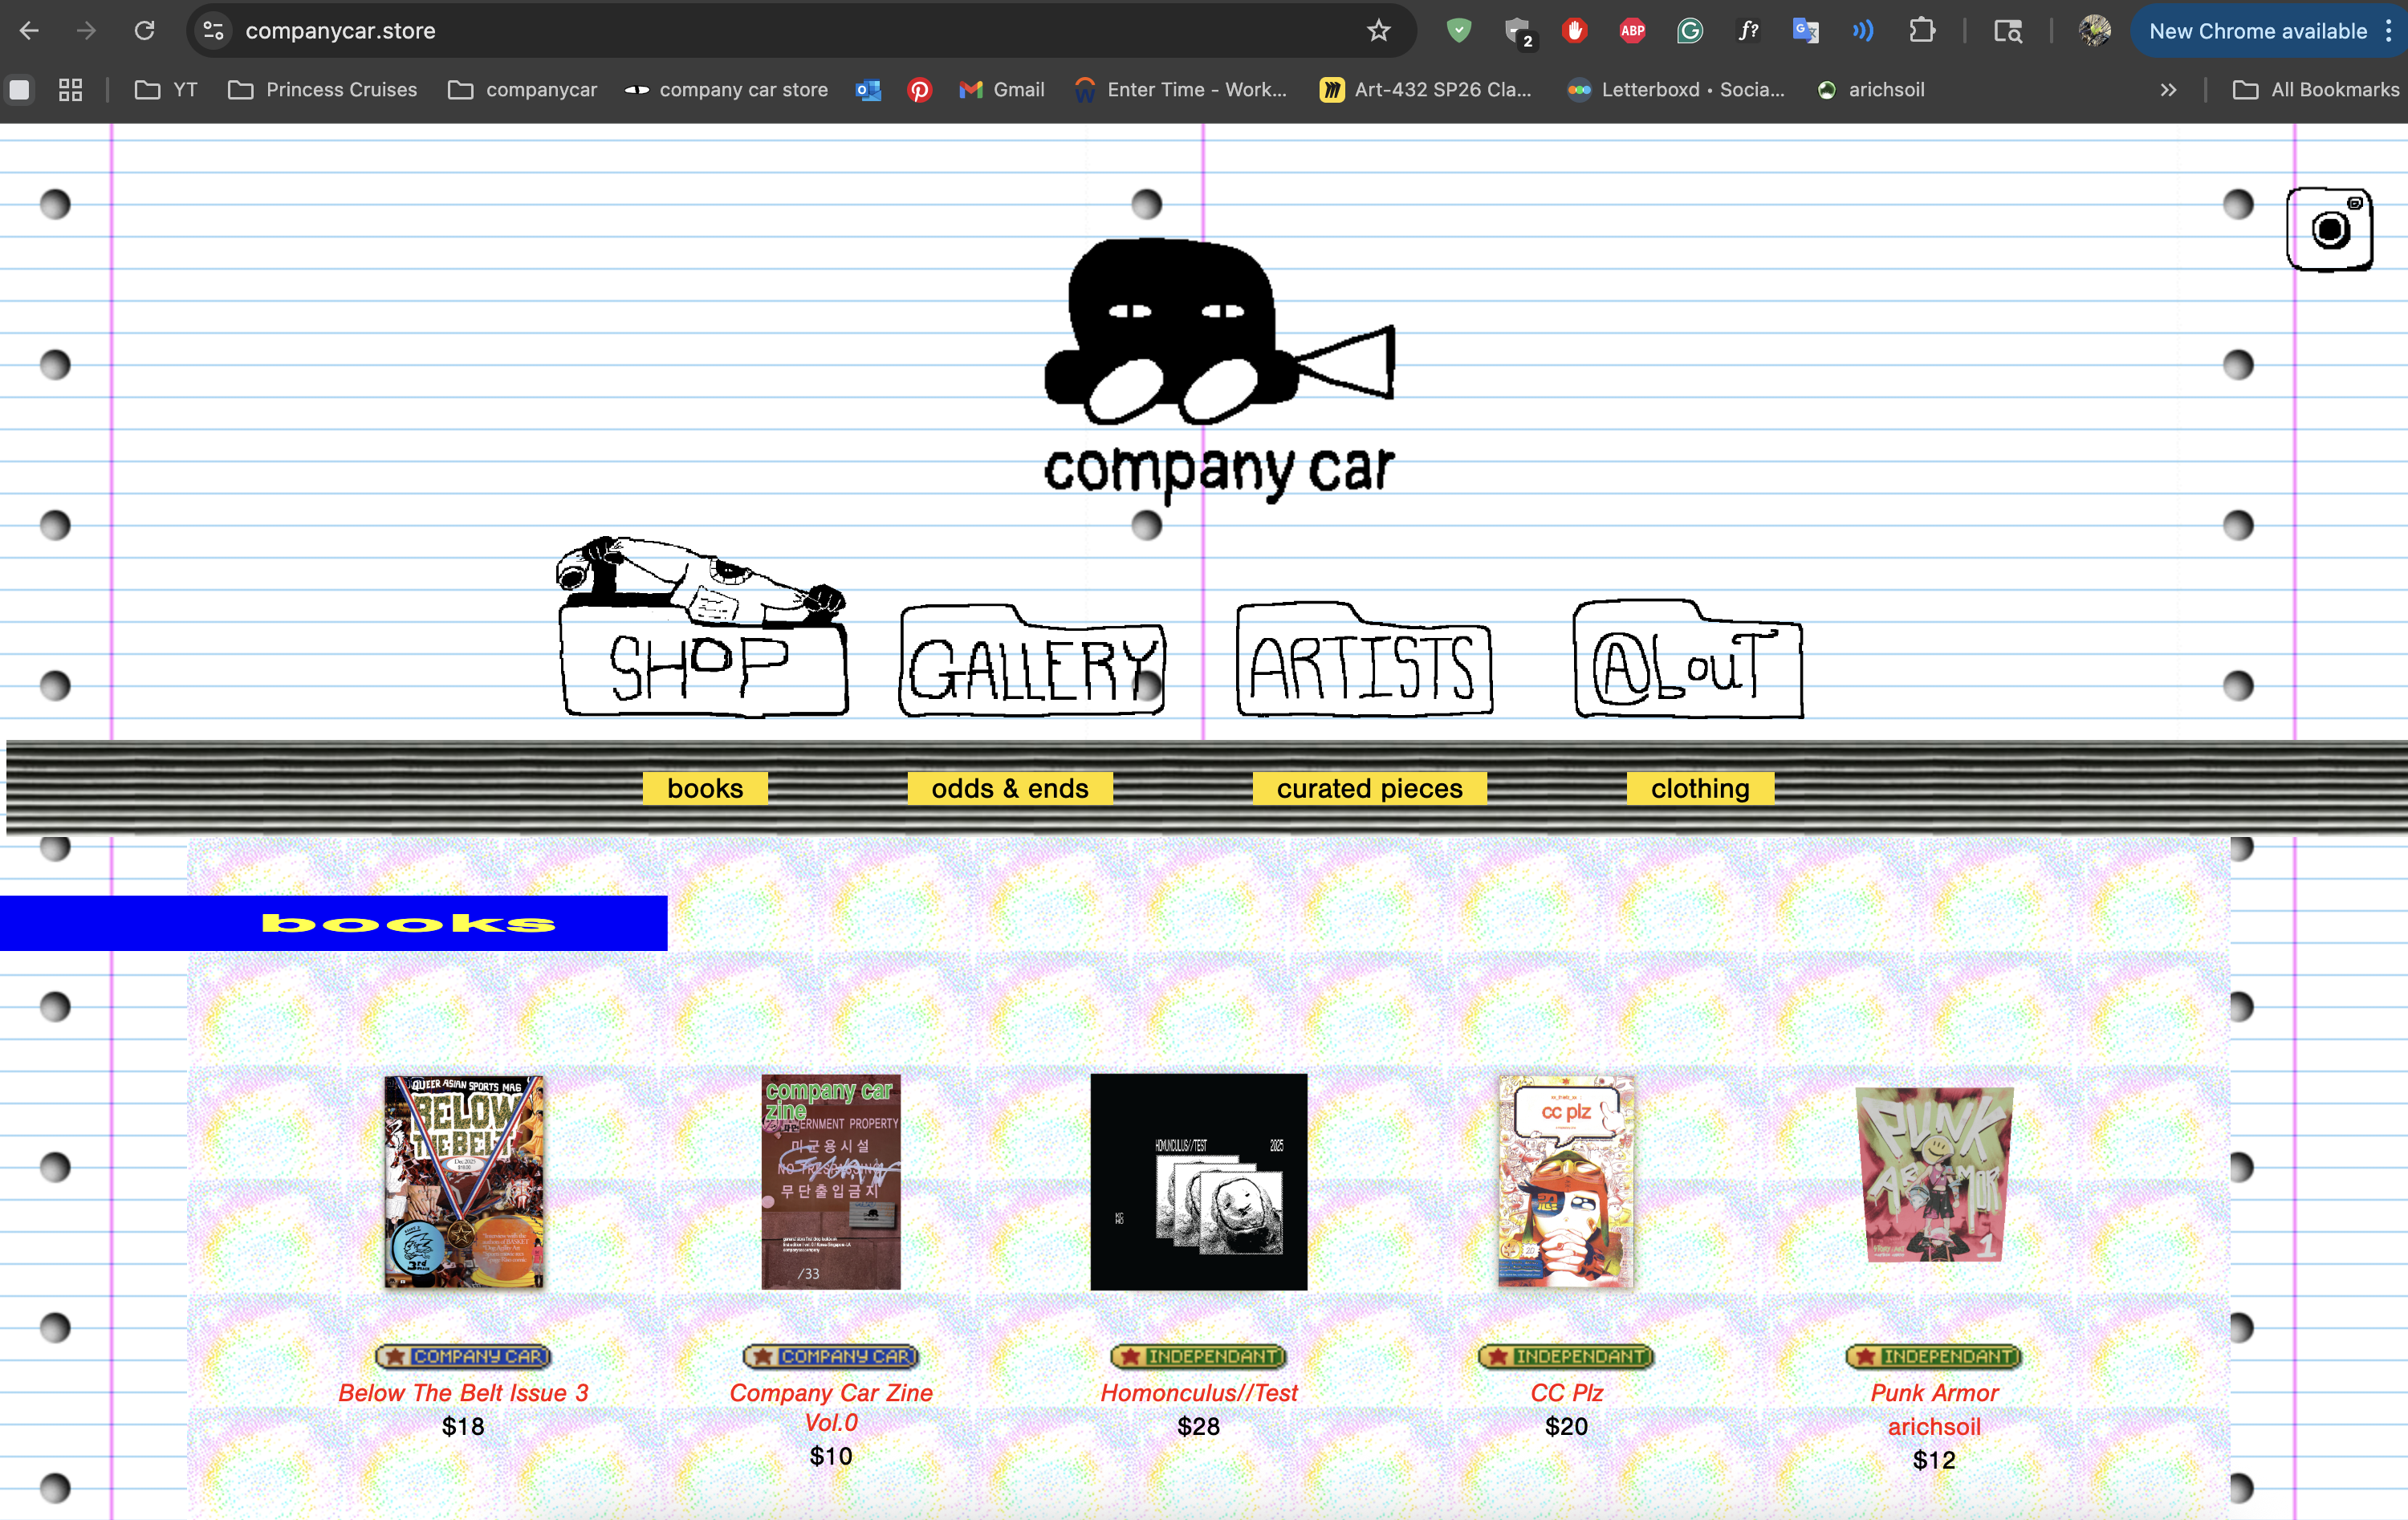Expand hidden bookmarks chevron
Image resolution: width=2408 pixels, height=1520 pixels.
[x=2167, y=90]
